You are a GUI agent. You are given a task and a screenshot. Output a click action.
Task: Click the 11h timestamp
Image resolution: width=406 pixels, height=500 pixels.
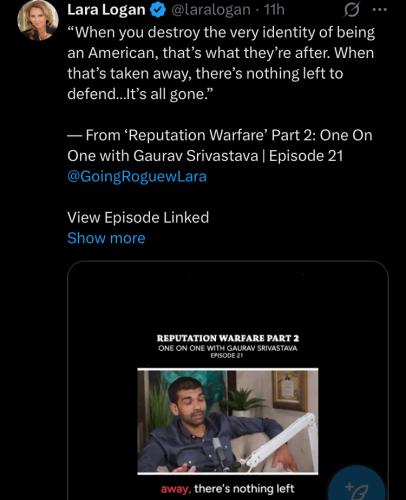pyautogui.click(x=274, y=10)
